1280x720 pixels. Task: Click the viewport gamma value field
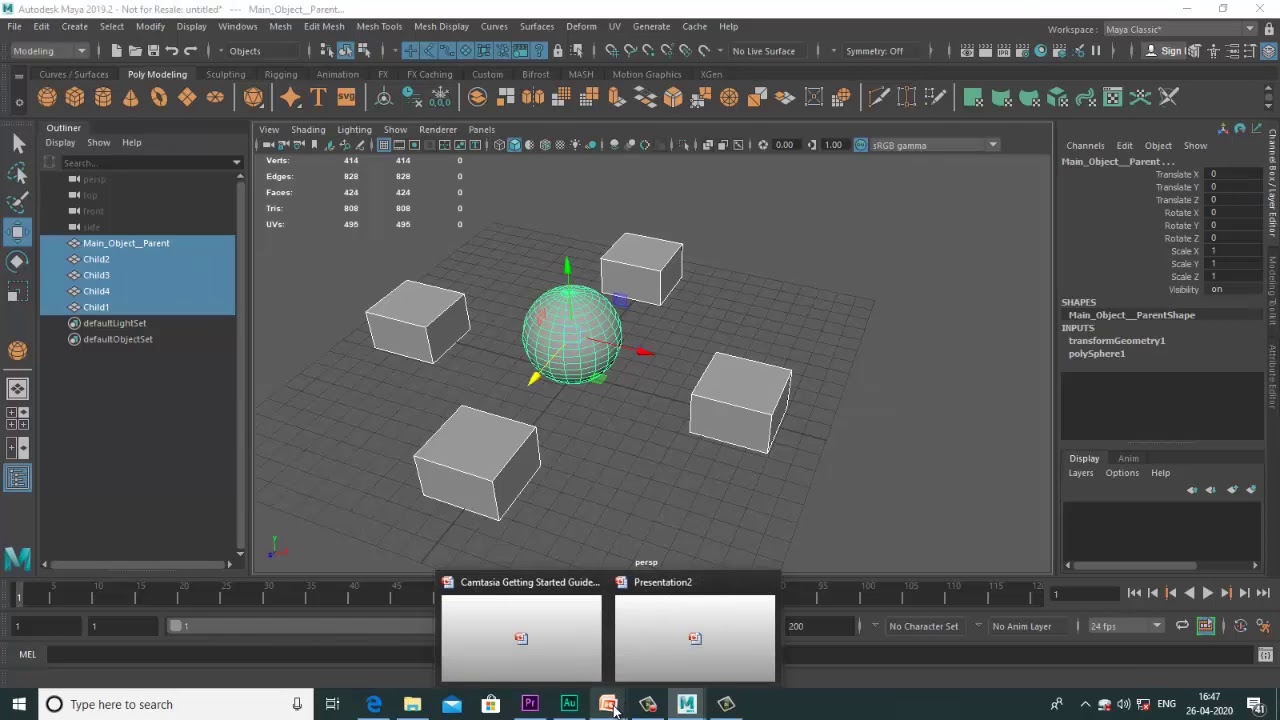click(x=835, y=145)
